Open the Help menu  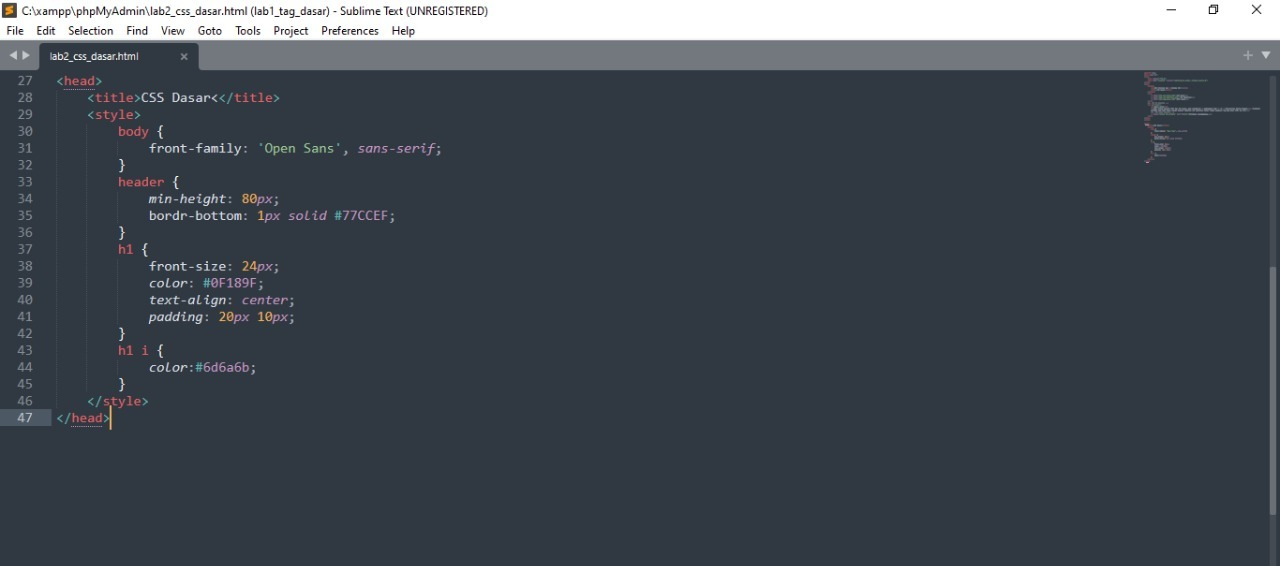click(x=403, y=31)
